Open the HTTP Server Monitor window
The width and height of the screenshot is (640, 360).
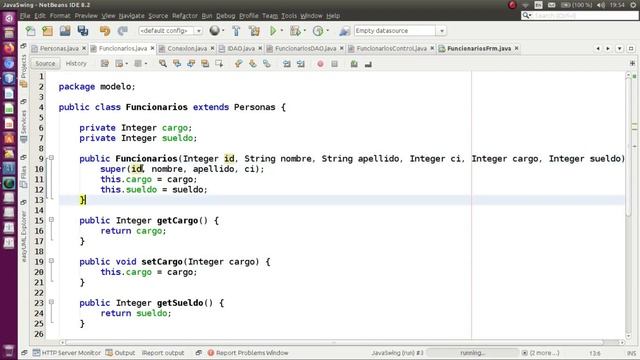pyautogui.click(x=67, y=353)
